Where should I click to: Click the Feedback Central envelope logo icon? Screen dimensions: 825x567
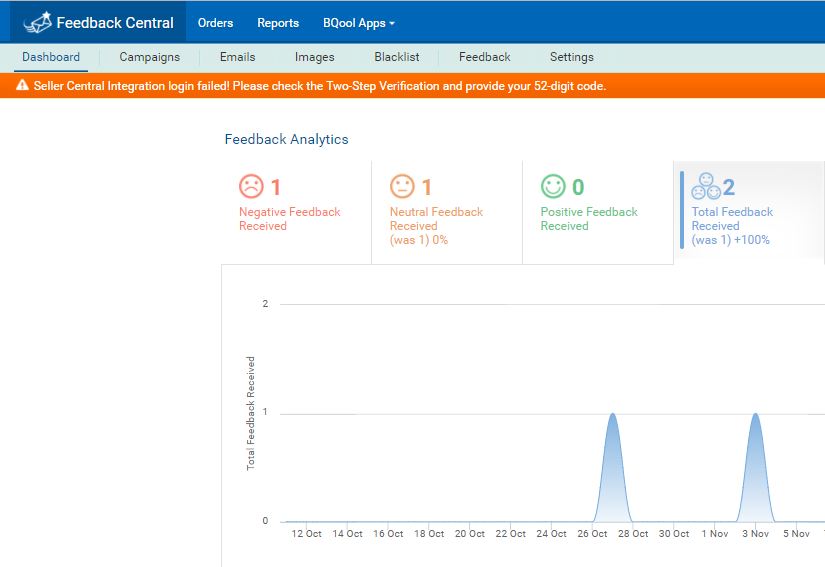[x=38, y=22]
